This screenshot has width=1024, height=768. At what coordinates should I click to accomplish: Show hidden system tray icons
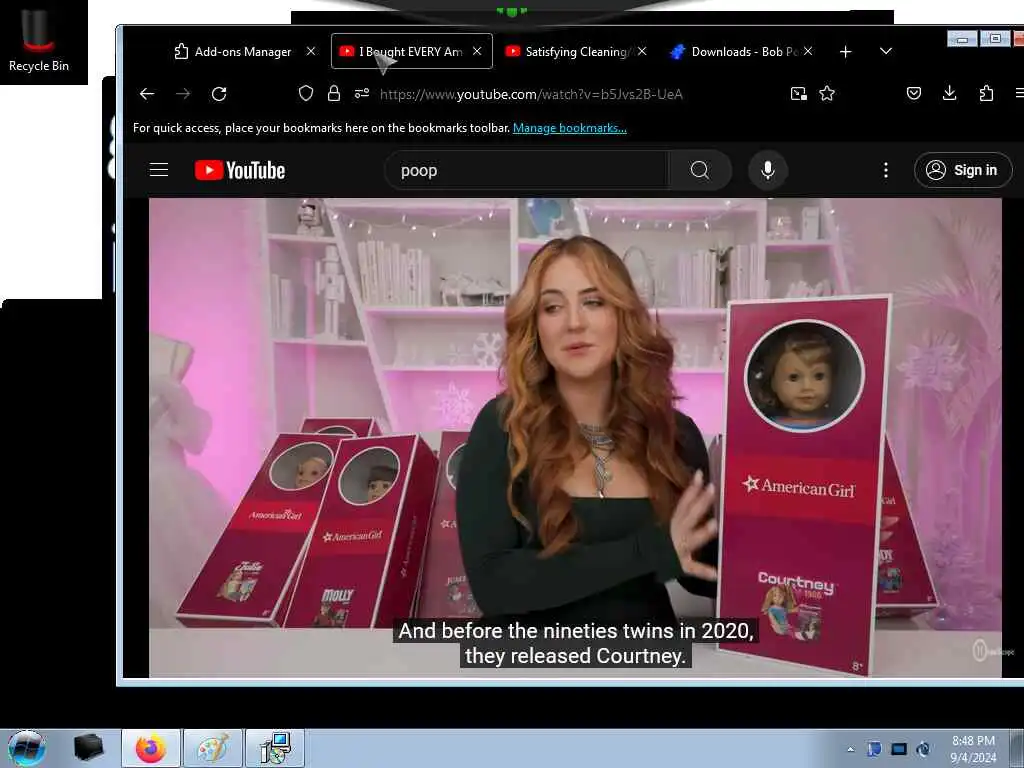tap(850, 749)
